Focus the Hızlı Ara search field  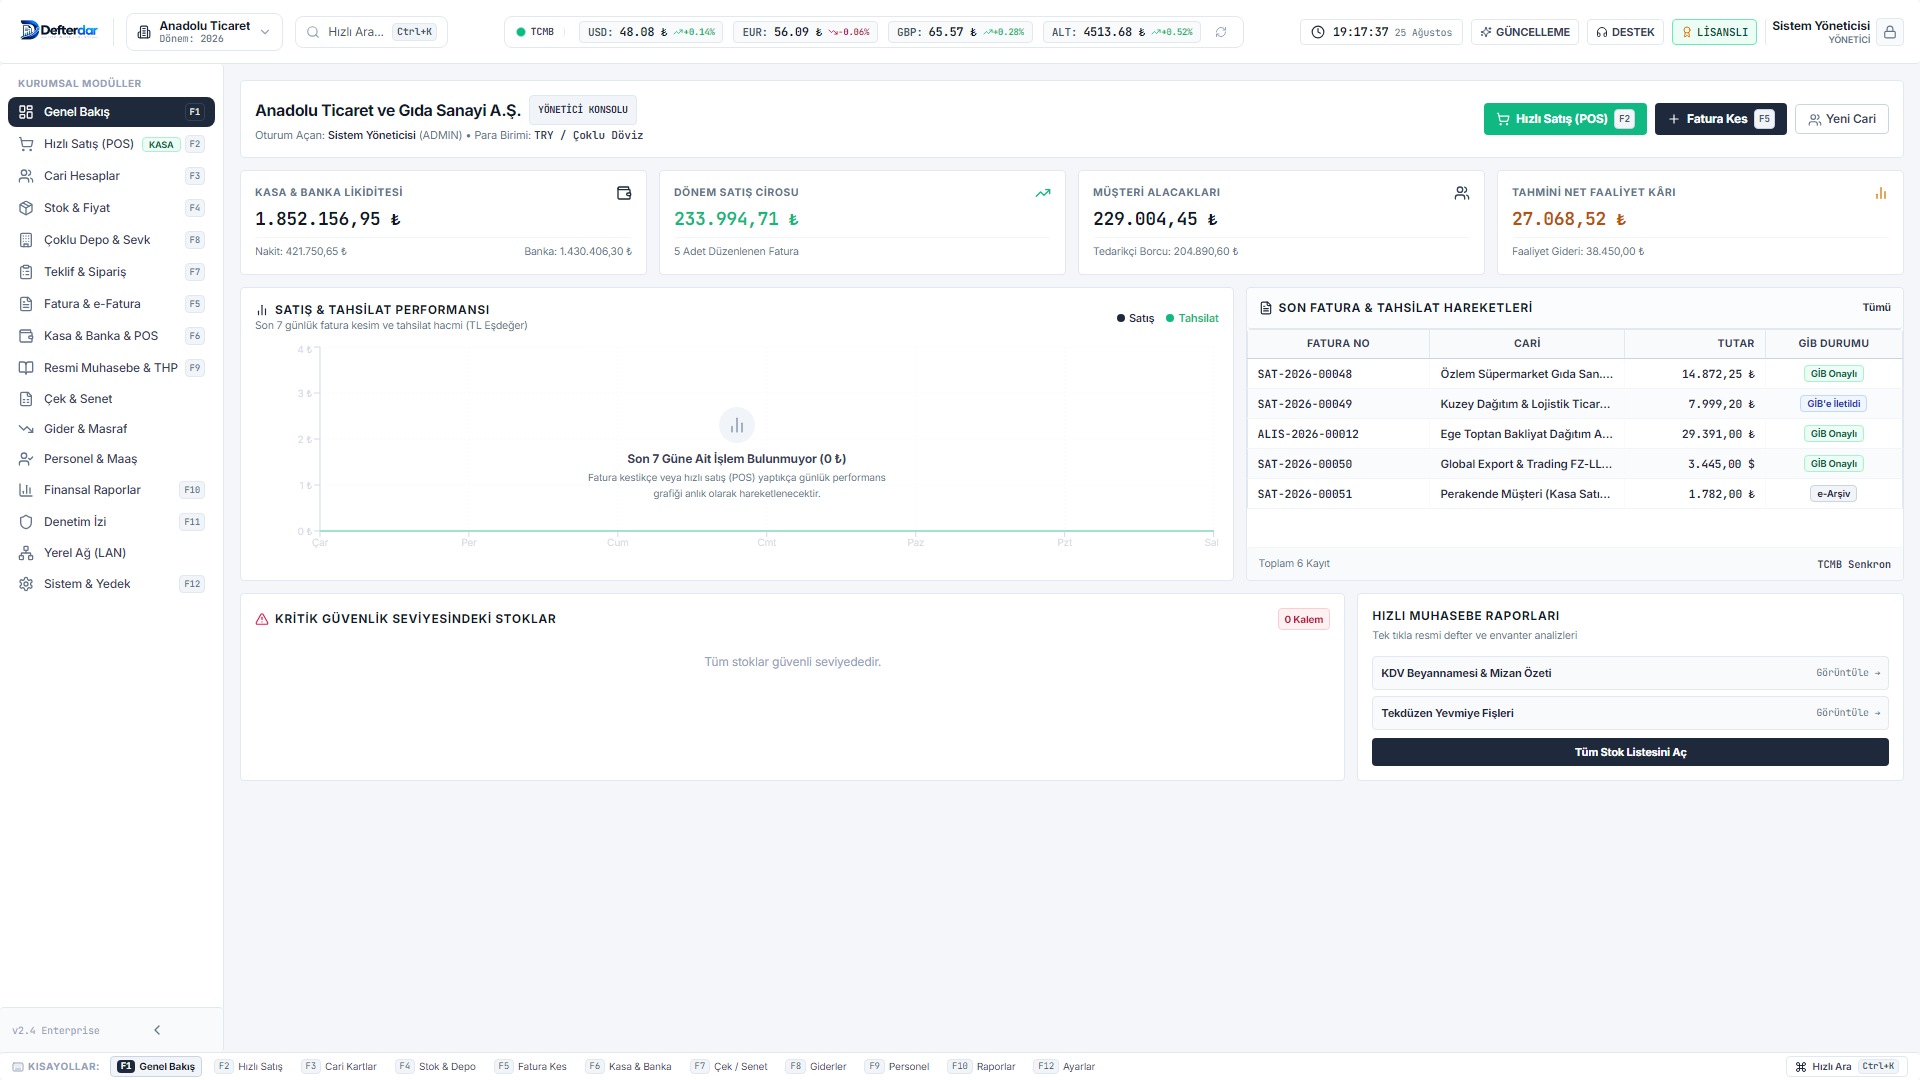coord(372,32)
